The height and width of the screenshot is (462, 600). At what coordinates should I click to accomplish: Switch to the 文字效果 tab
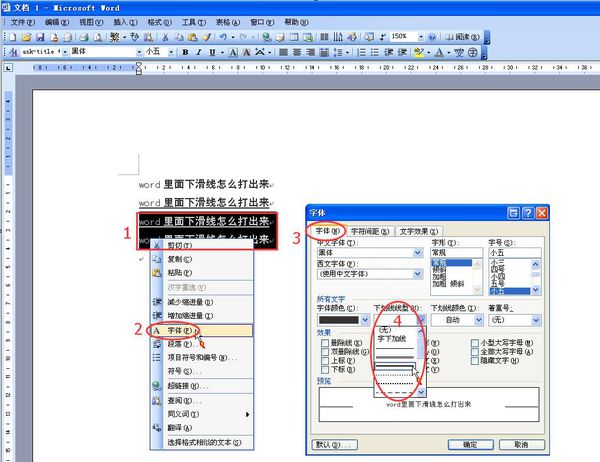pos(418,232)
